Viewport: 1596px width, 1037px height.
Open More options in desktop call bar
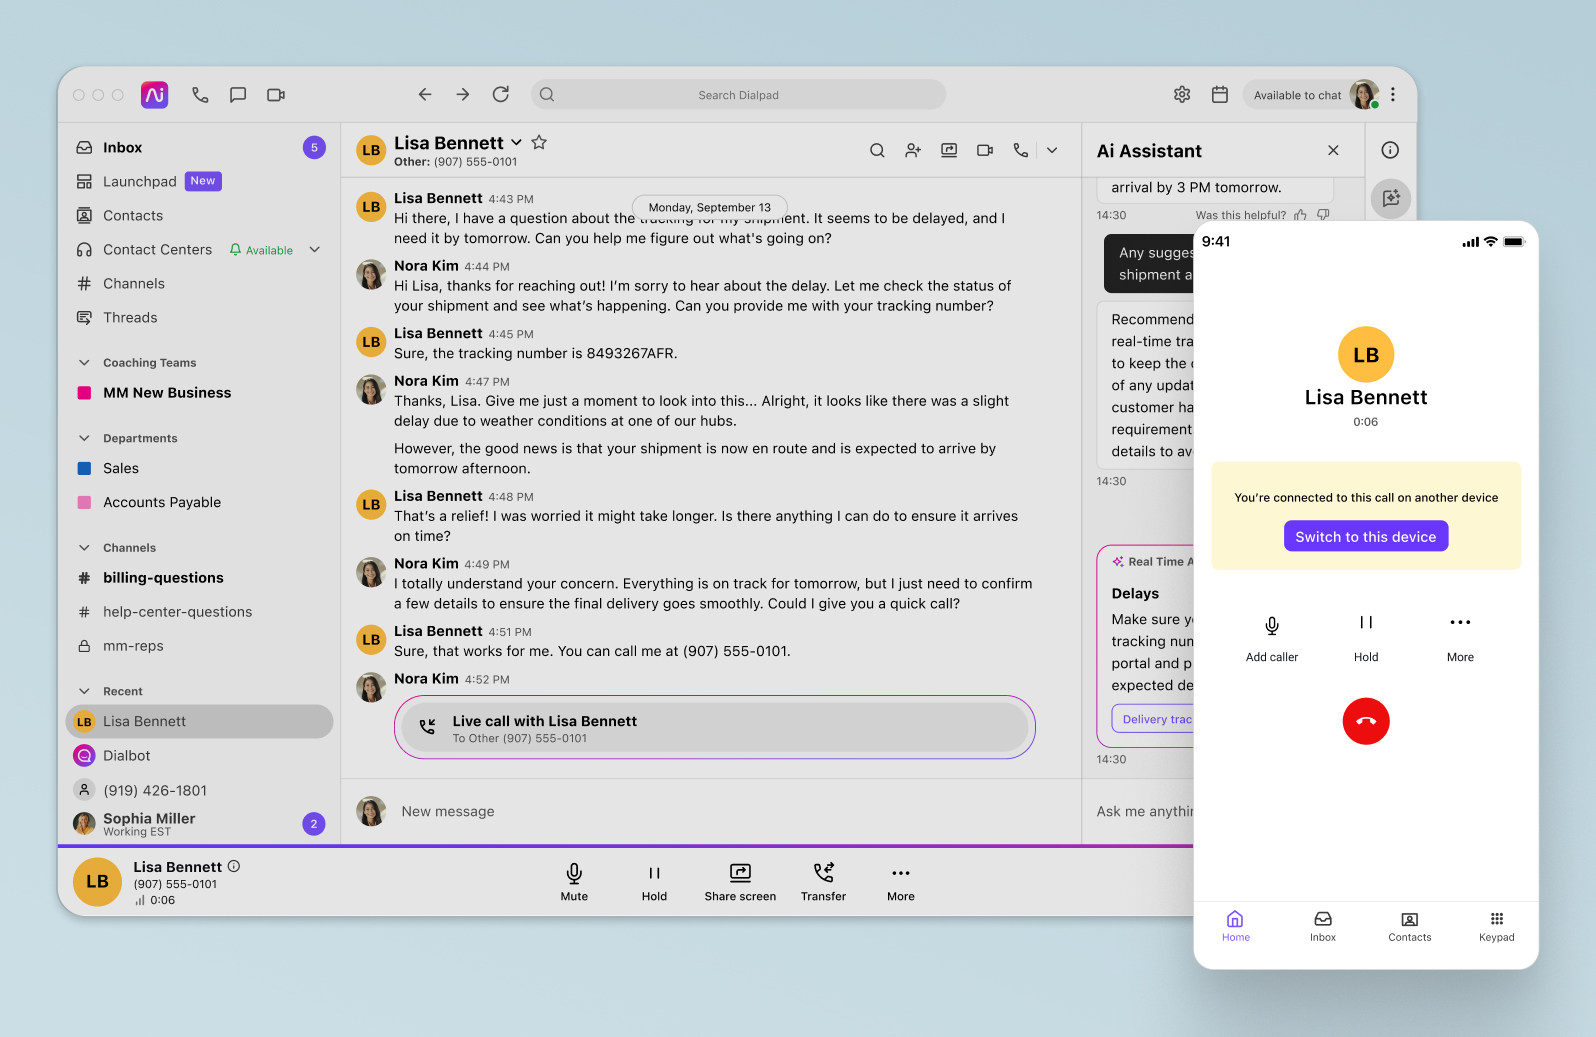point(900,882)
